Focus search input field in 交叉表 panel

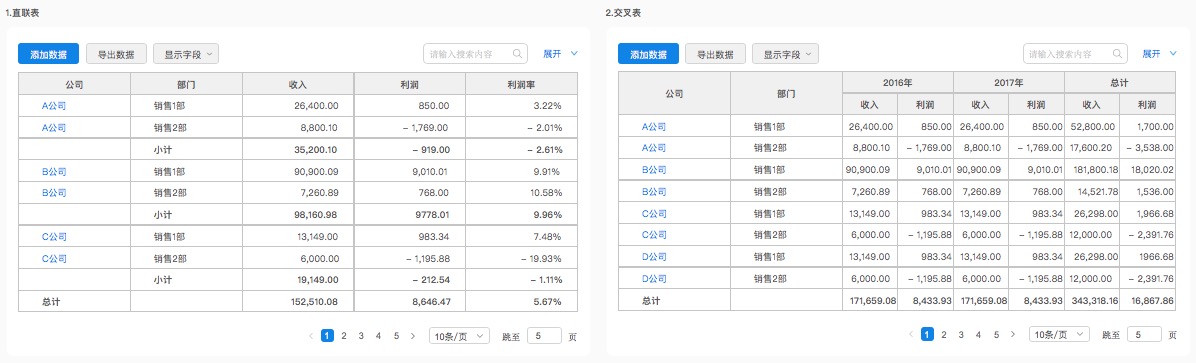coord(1075,54)
